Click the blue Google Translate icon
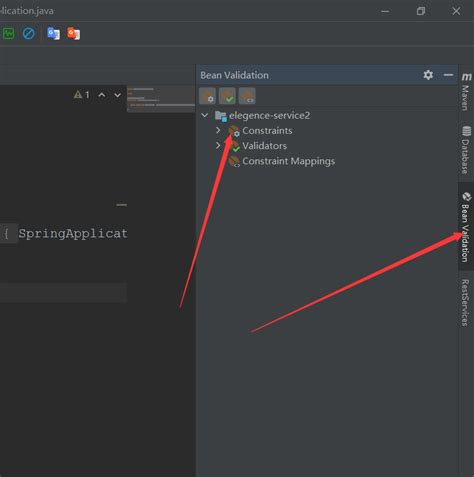474x477 pixels. coord(53,34)
